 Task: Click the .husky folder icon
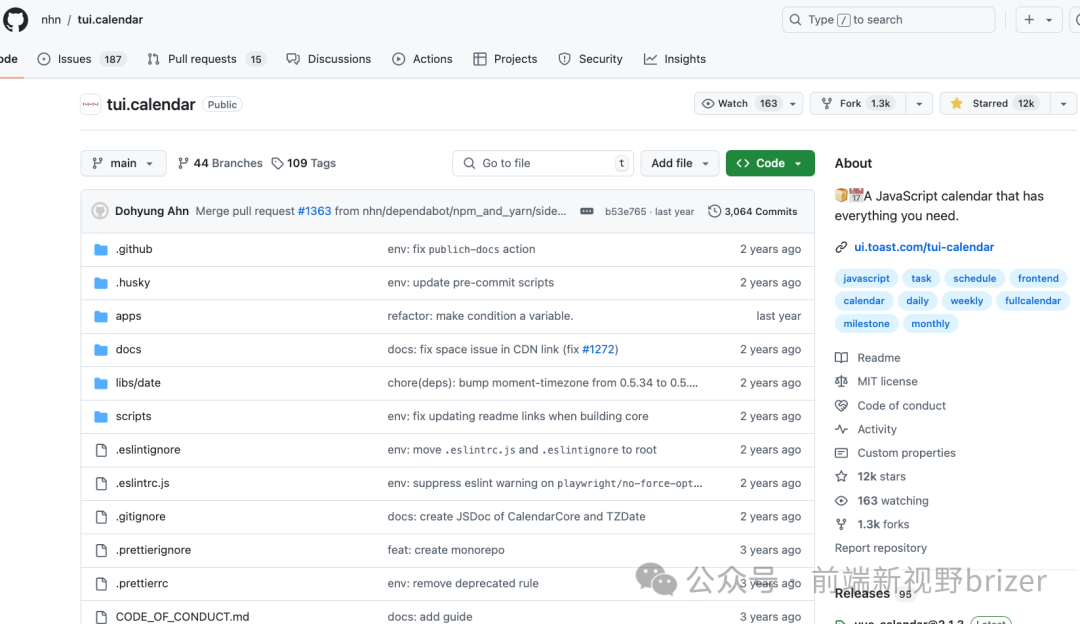click(101, 283)
